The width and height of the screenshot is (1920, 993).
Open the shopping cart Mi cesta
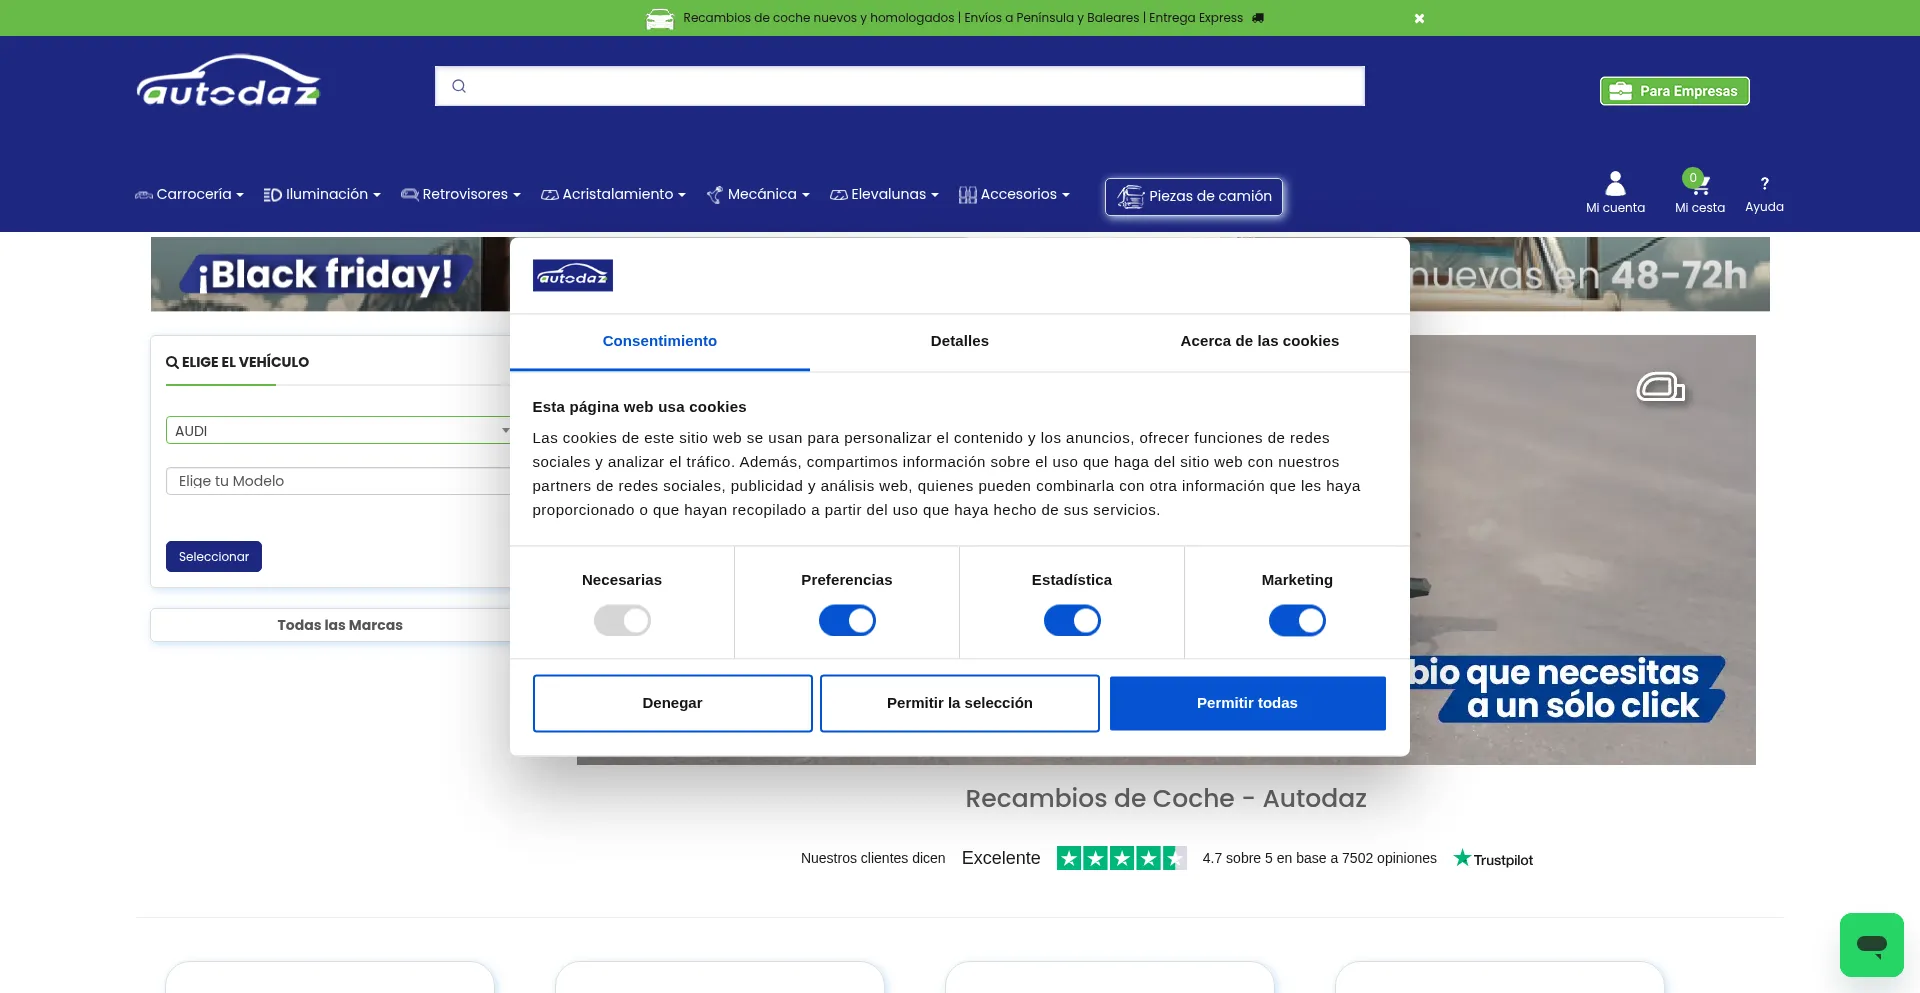[x=1699, y=185]
